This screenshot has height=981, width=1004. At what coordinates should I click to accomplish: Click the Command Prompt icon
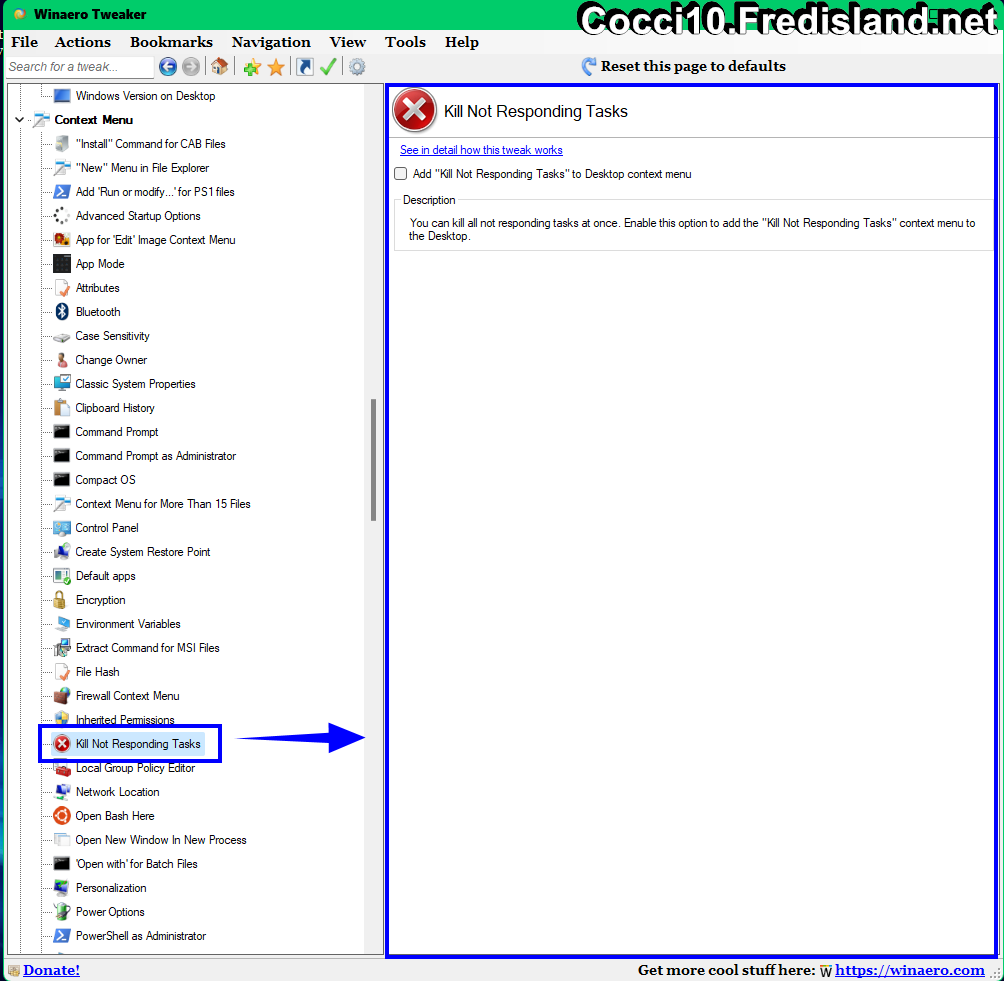(x=61, y=432)
